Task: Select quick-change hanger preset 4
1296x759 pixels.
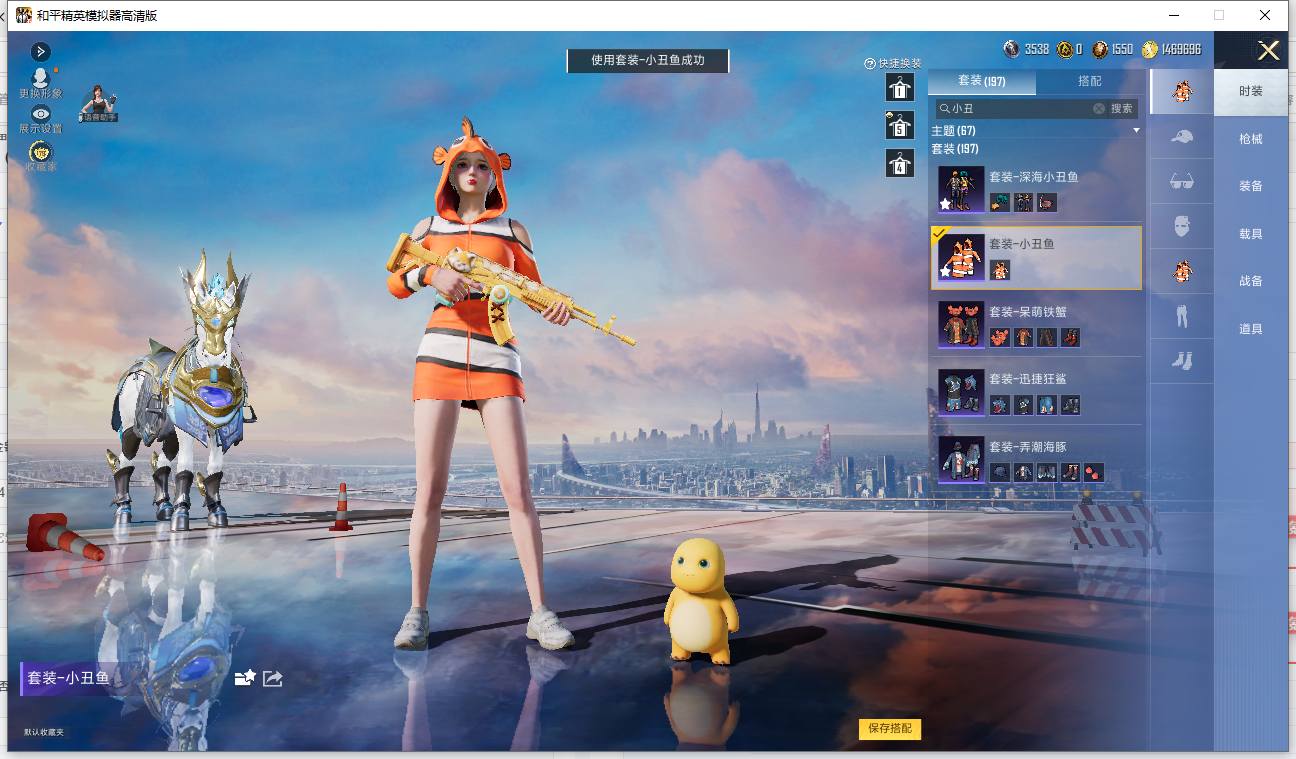Action: point(900,163)
